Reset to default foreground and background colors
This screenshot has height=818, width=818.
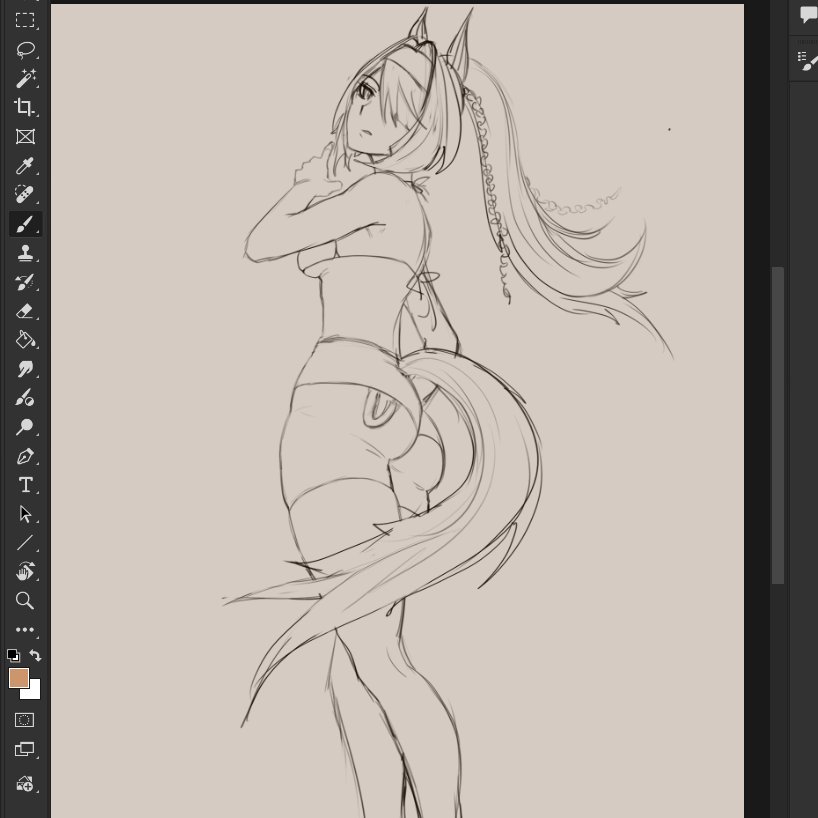pyautogui.click(x=14, y=655)
